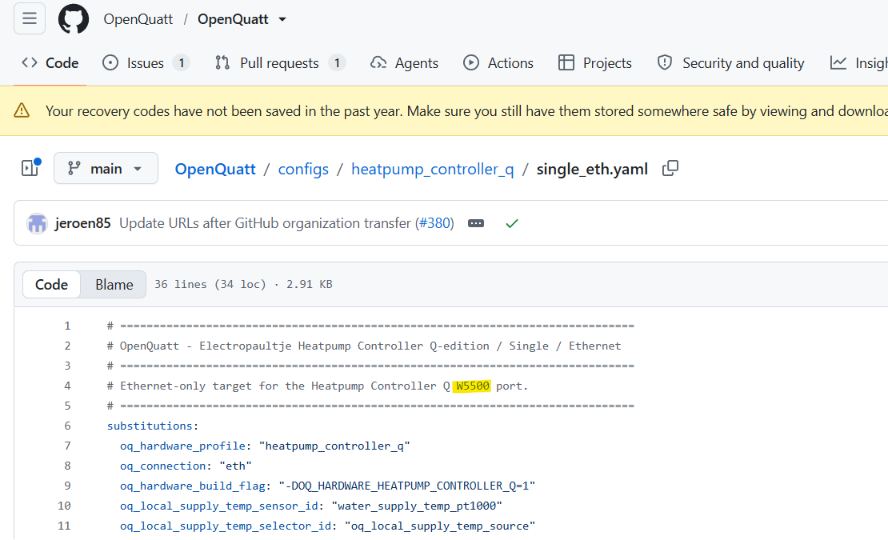Expand commit message details ellipsis
888x540 pixels.
[x=476, y=223]
